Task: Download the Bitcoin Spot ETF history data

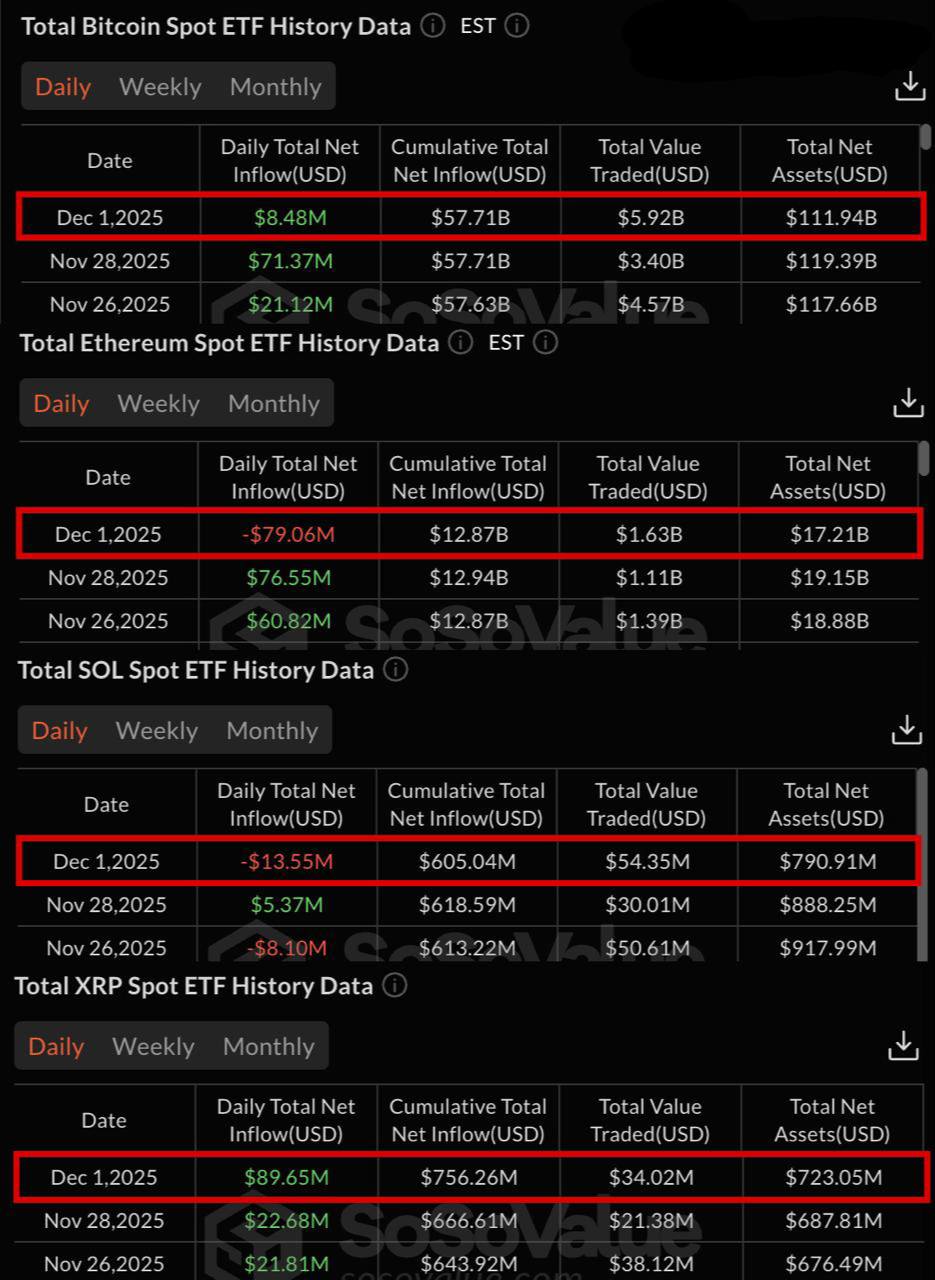Action: coord(909,86)
